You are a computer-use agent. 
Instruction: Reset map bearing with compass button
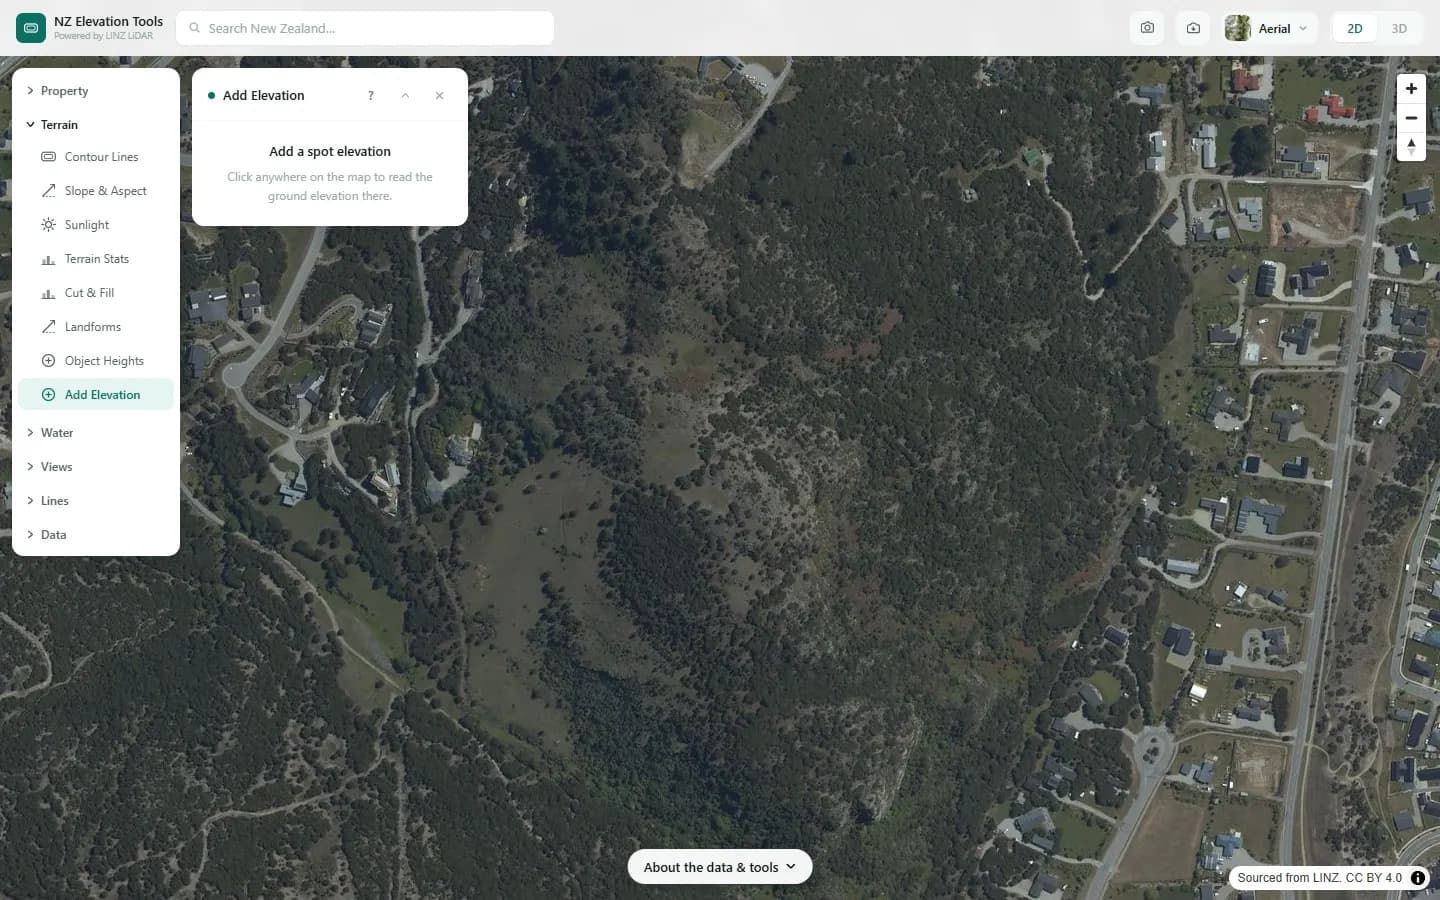[1411, 147]
